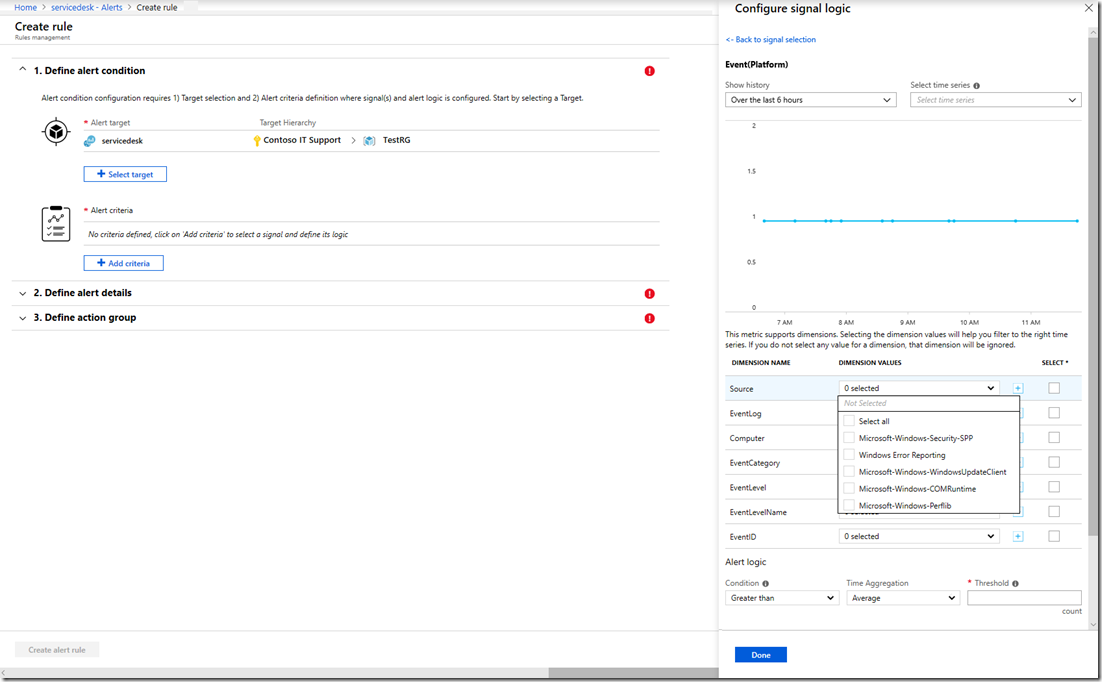Open the Time Aggregation dropdown
1102x682 pixels.
903,598
